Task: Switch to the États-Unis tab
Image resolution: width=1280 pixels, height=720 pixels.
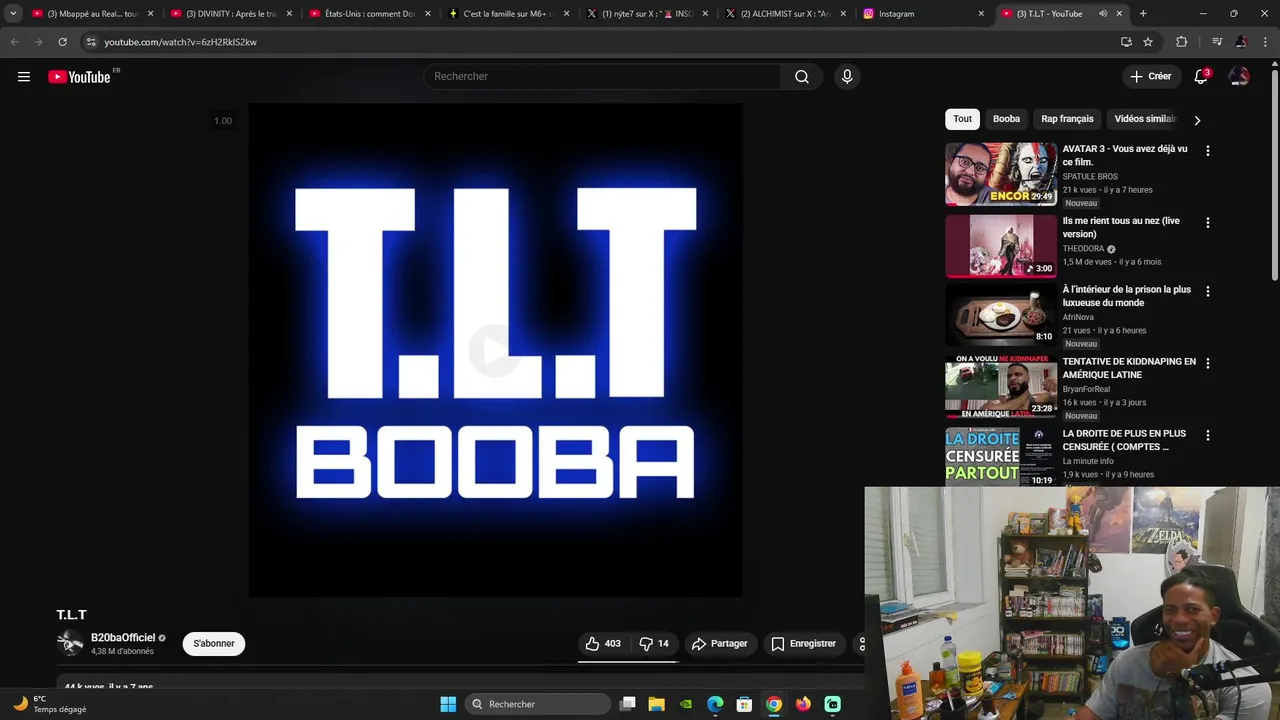Action: [370, 14]
